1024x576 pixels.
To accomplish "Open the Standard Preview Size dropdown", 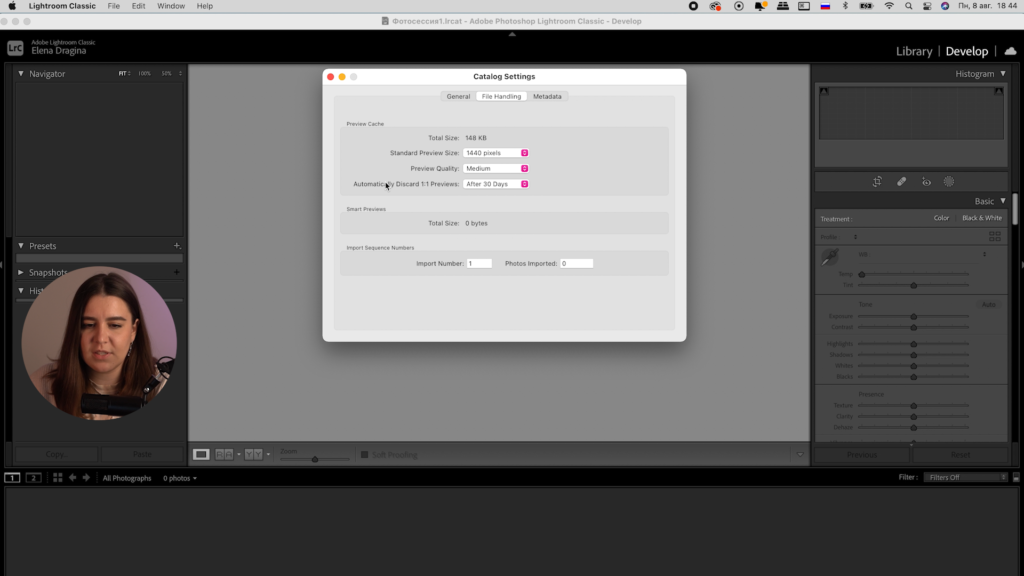I will click(496, 153).
